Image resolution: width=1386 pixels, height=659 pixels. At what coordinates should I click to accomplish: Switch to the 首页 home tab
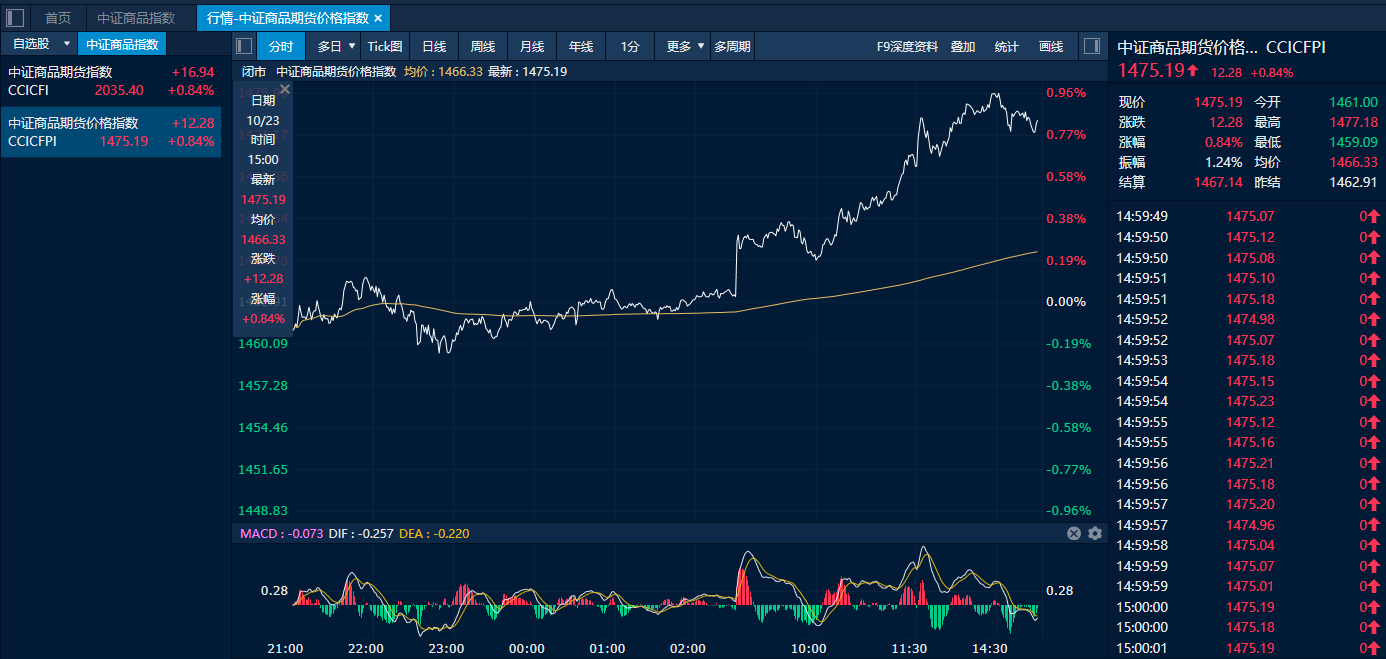pyautogui.click(x=58, y=18)
